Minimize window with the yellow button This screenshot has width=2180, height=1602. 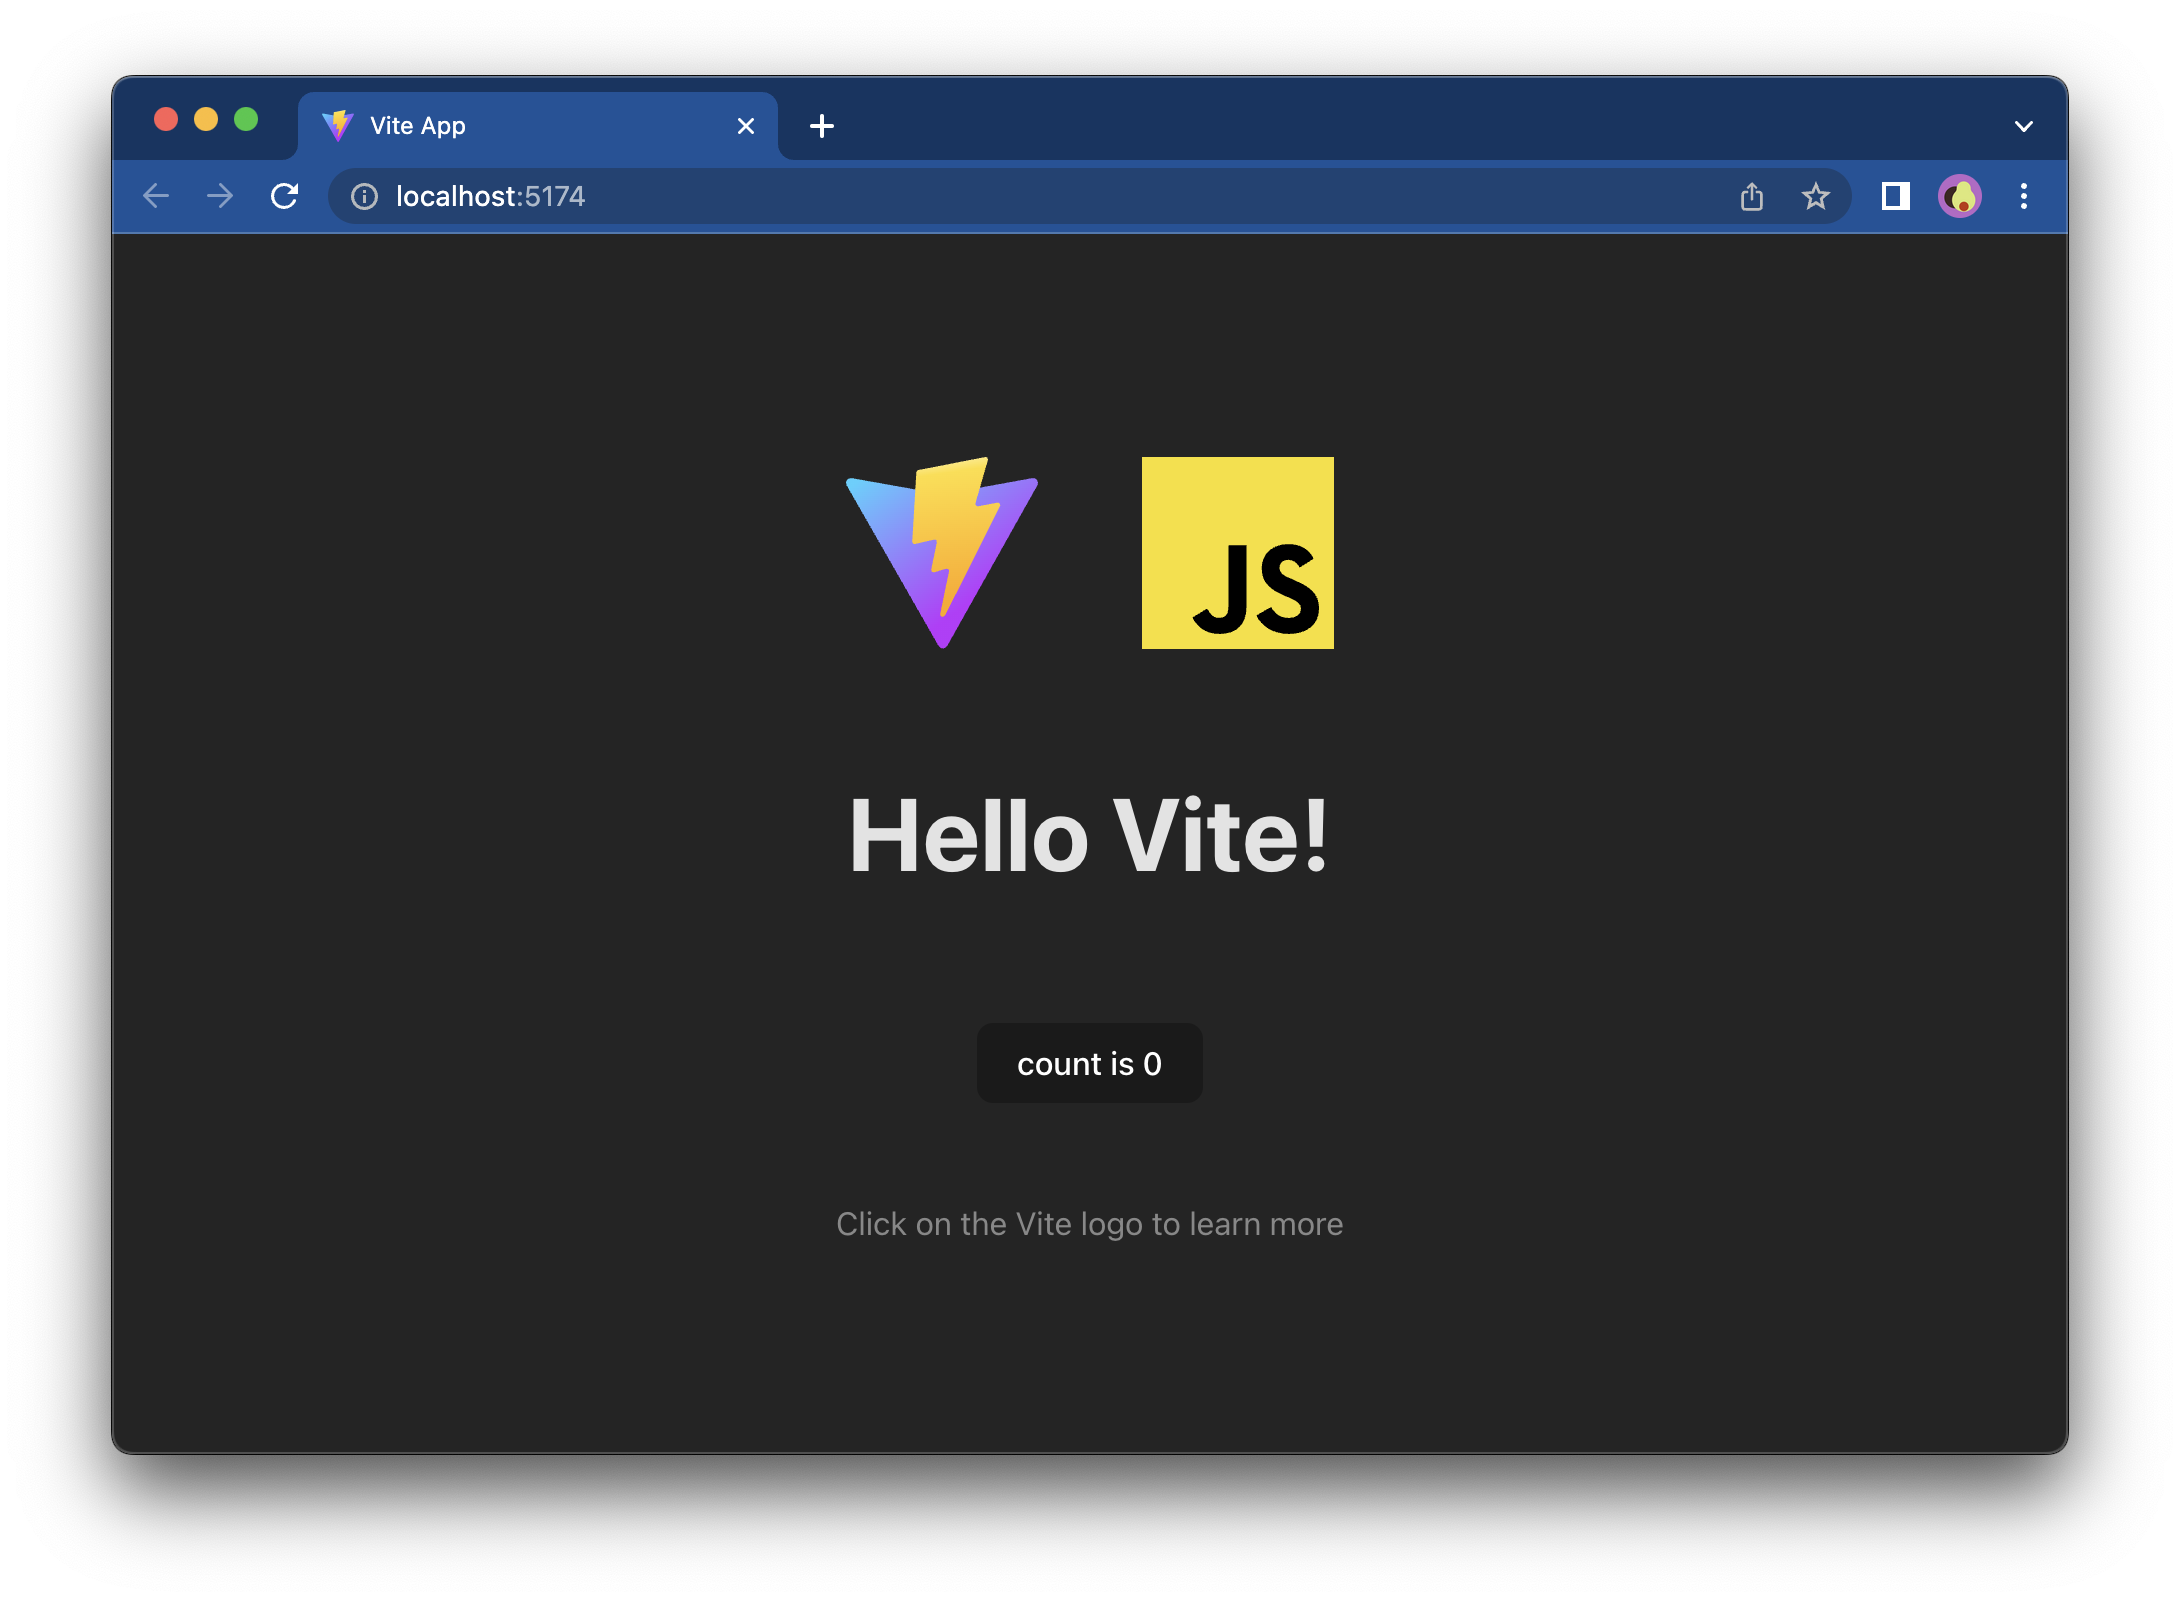click(206, 120)
